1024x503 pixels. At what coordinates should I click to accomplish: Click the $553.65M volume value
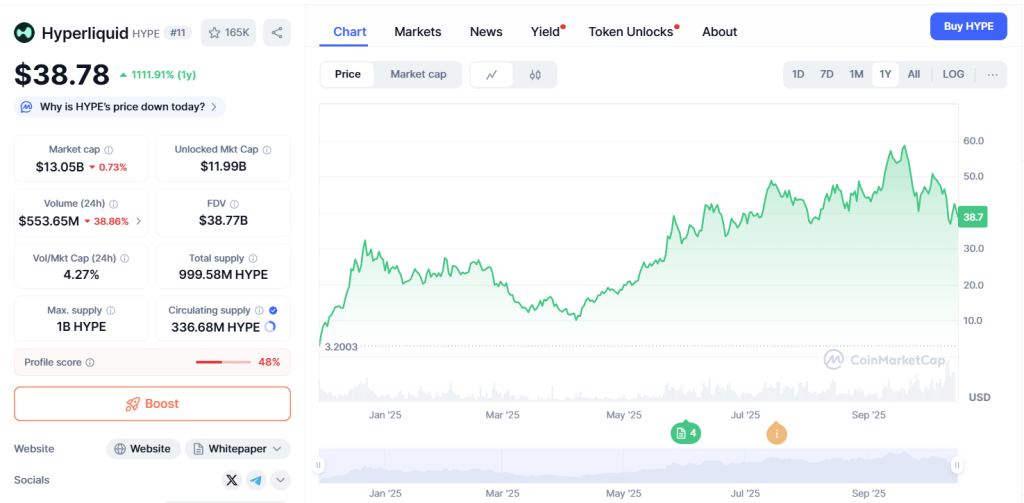click(x=50, y=221)
